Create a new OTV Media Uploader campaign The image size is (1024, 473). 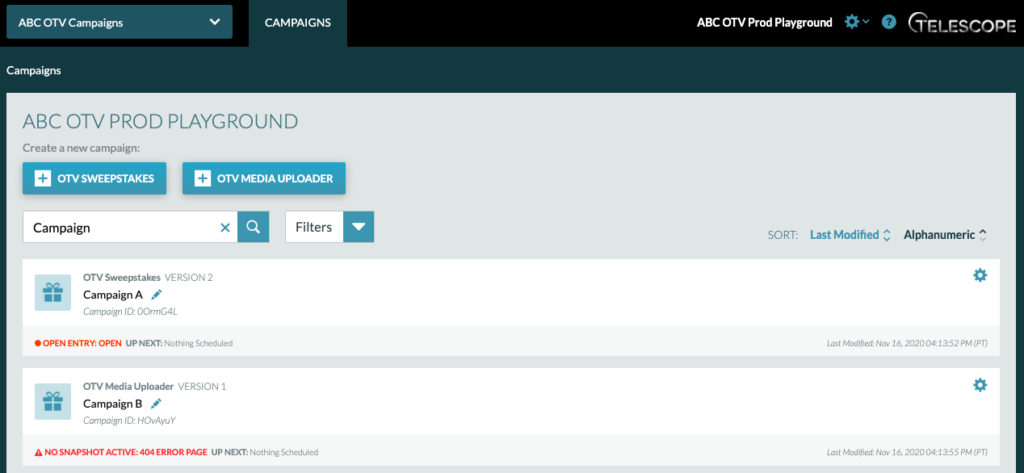pos(264,178)
